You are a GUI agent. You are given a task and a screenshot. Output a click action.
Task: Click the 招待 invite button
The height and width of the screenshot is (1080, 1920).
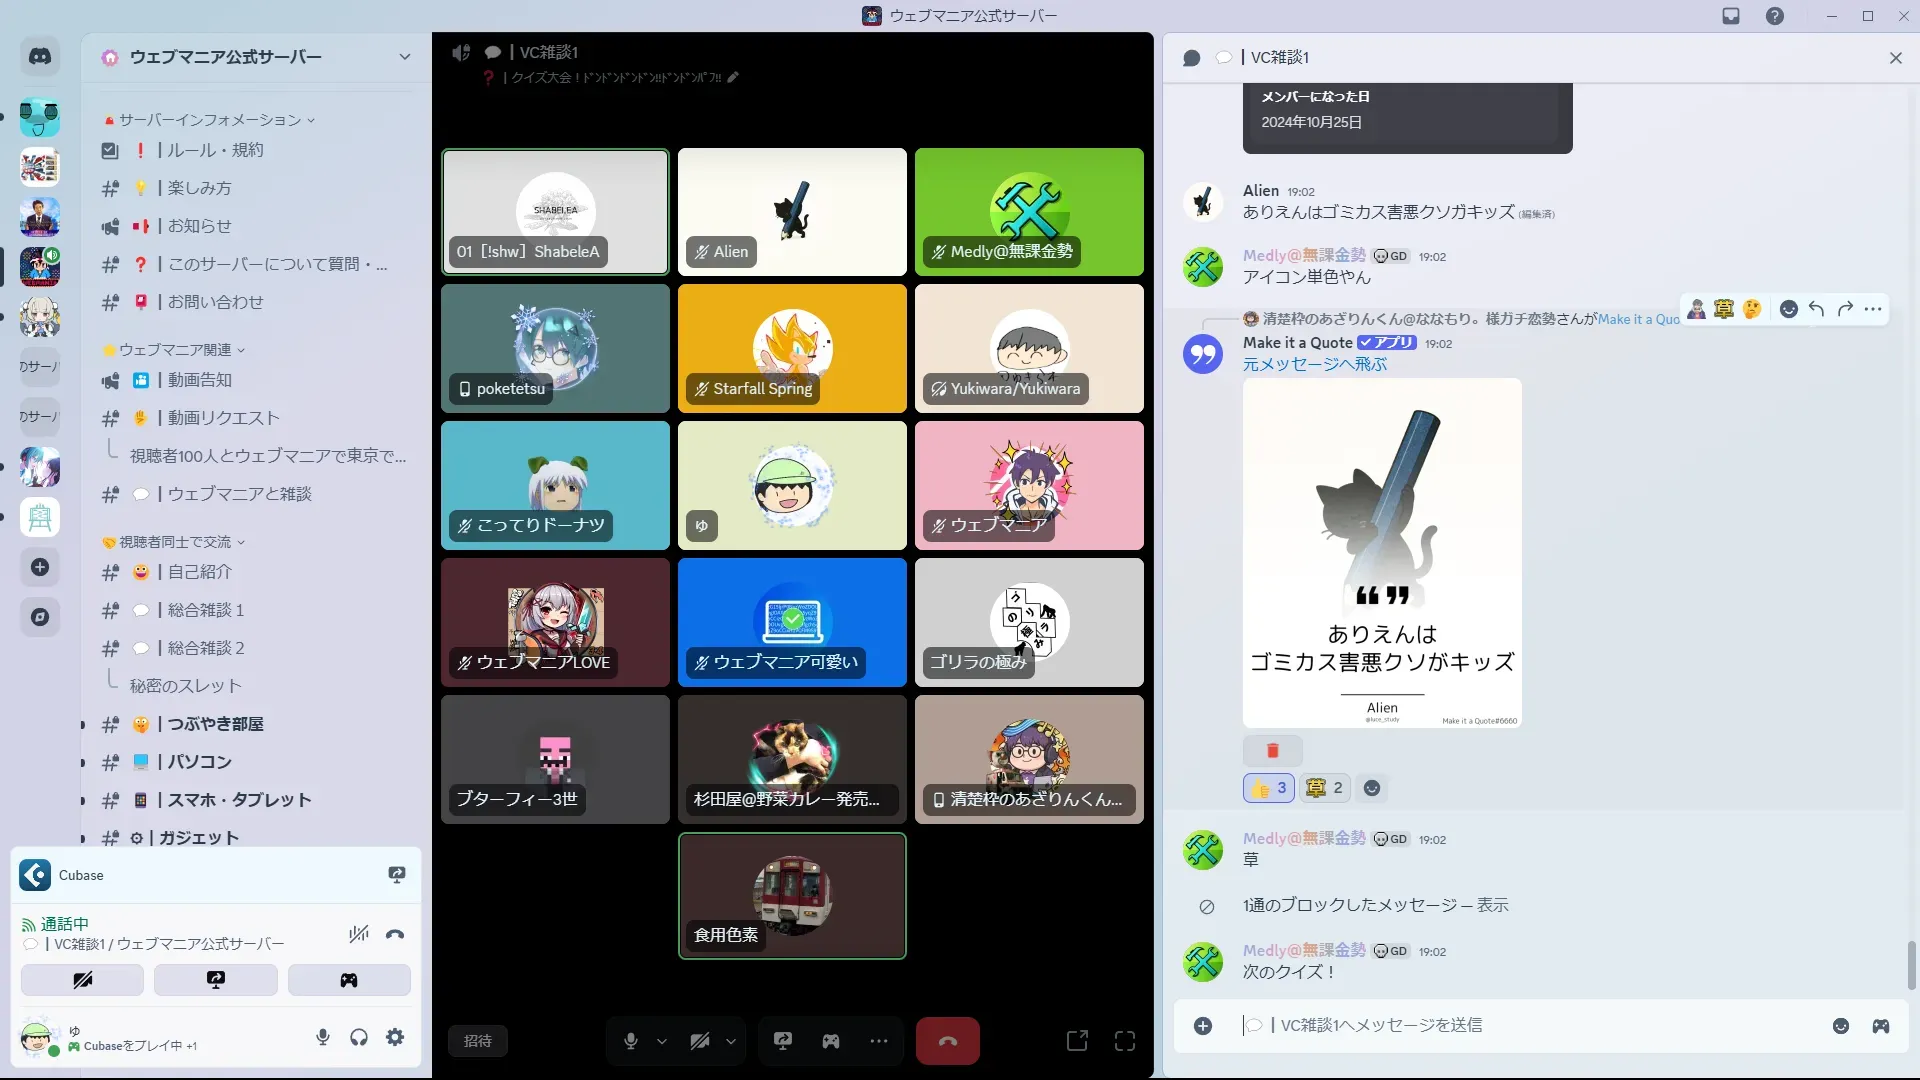(x=478, y=1041)
